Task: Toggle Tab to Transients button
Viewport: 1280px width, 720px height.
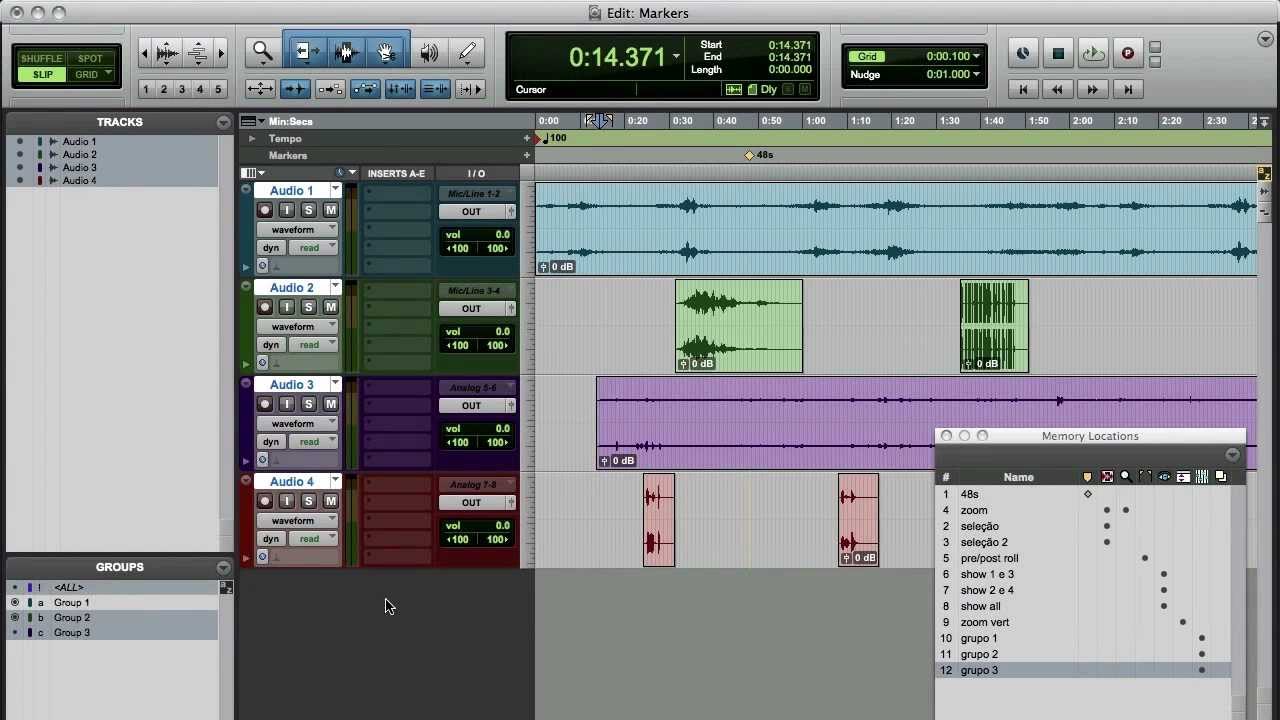Action: [x=295, y=89]
